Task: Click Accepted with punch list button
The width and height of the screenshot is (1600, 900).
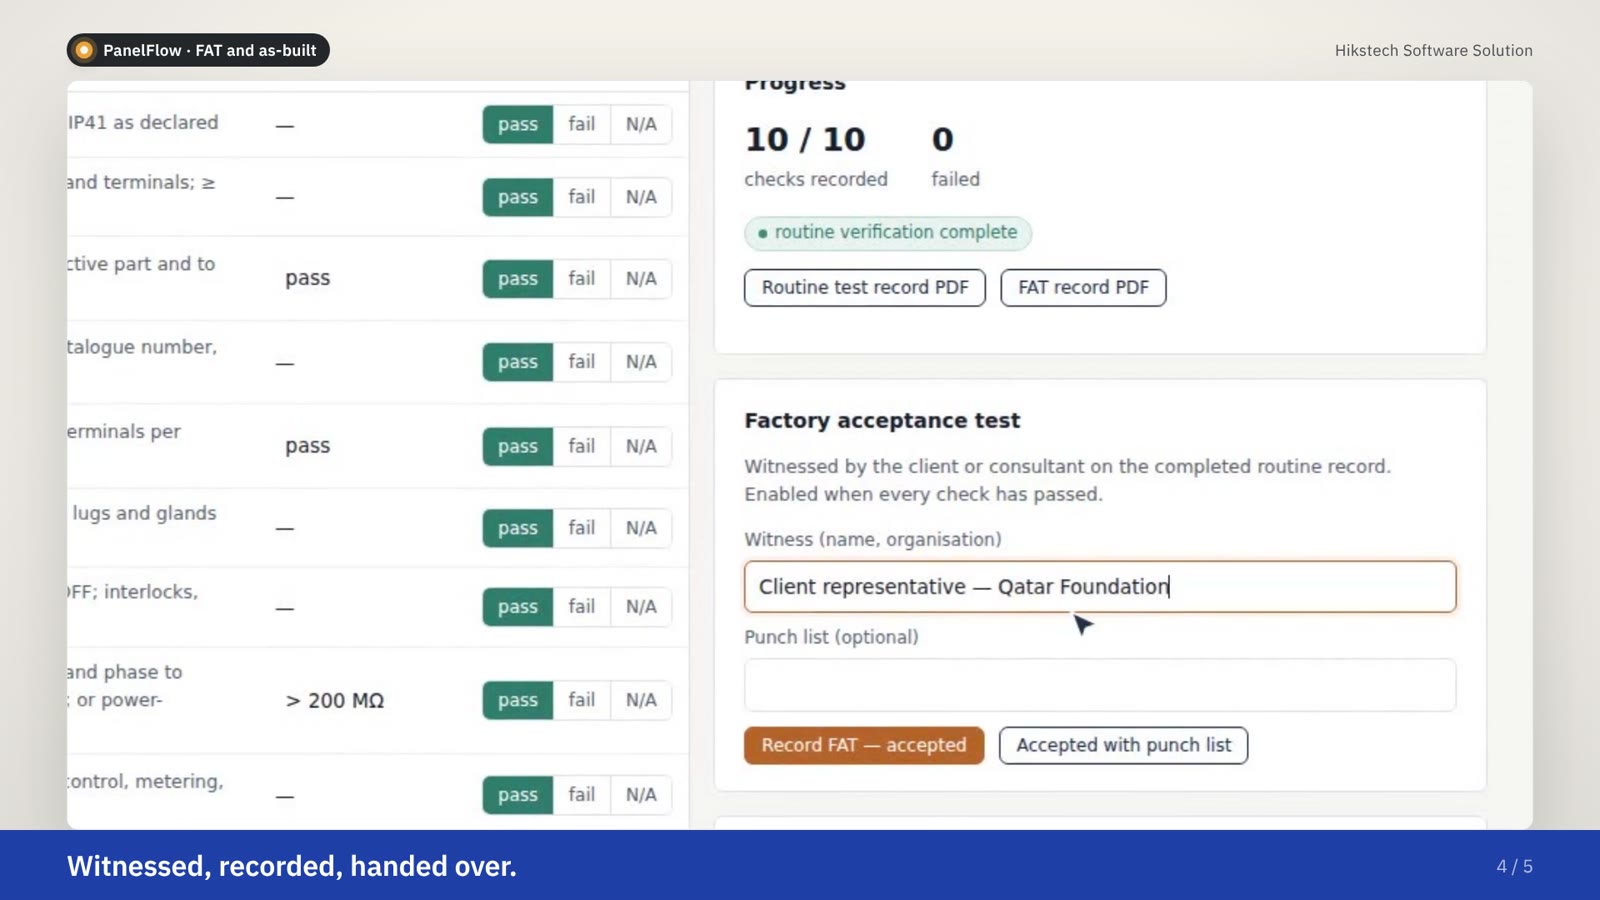Action: pos(1123,746)
